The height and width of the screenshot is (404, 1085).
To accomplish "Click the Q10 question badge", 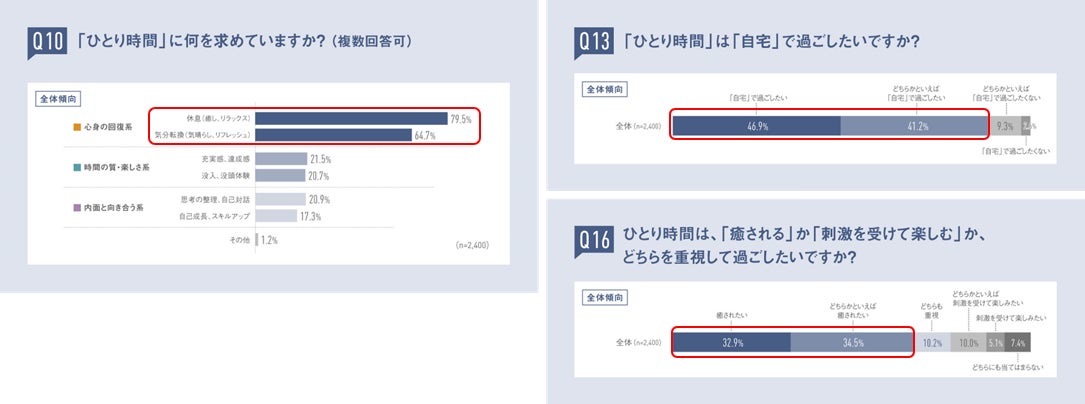I will (x=46, y=43).
